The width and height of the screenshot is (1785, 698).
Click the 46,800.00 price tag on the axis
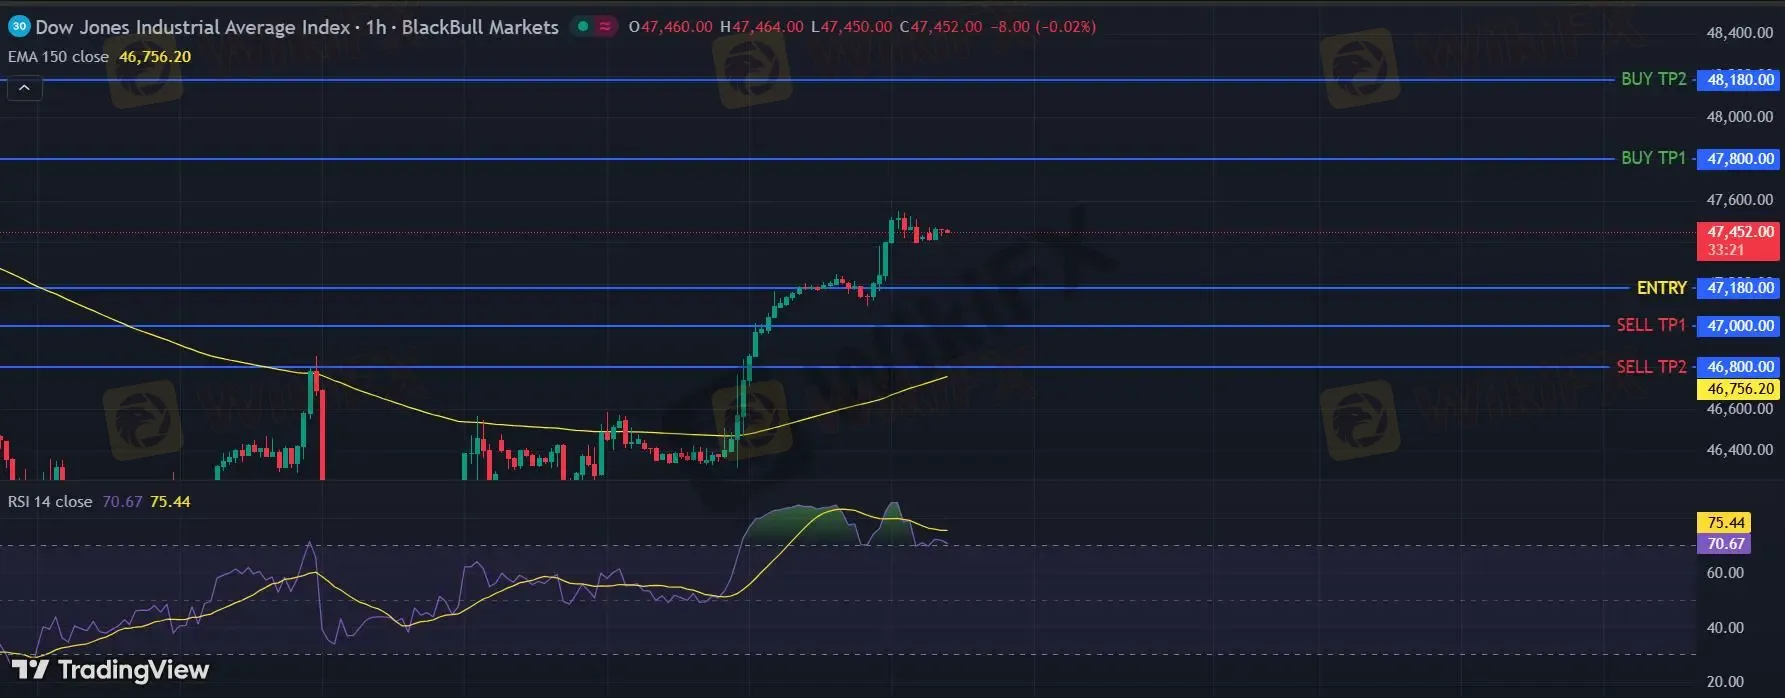point(1739,367)
